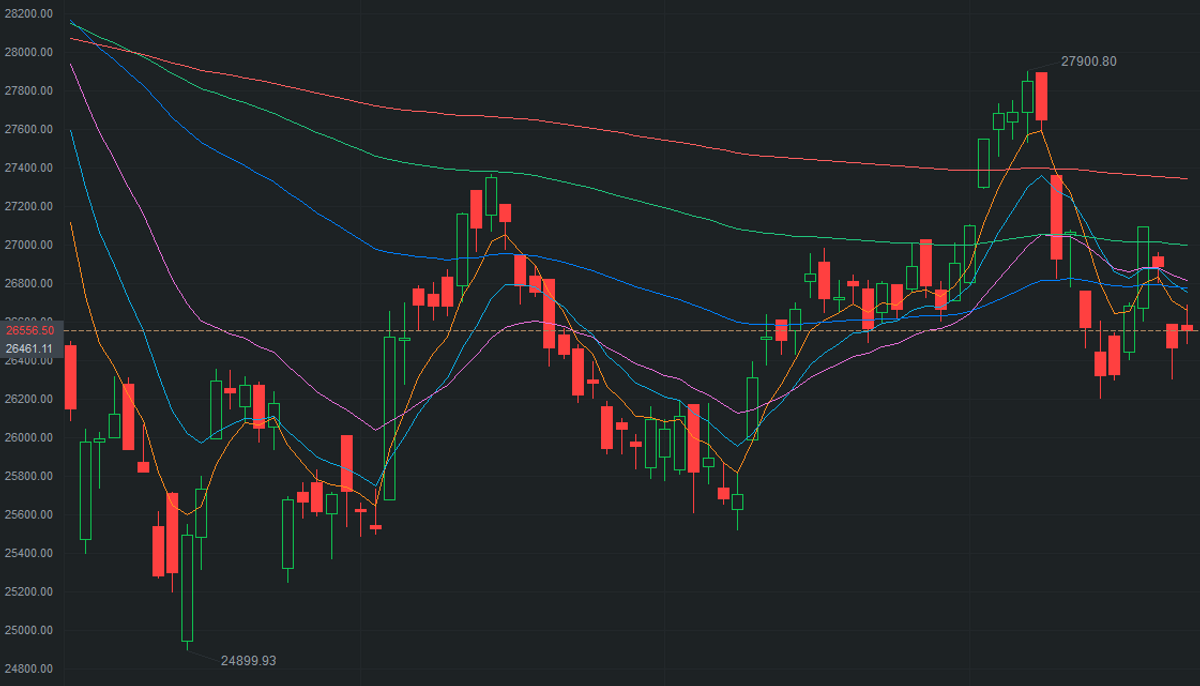This screenshot has height=686, width=1200.
Task: Click the 25200.00 axis label
Action: 28,592
